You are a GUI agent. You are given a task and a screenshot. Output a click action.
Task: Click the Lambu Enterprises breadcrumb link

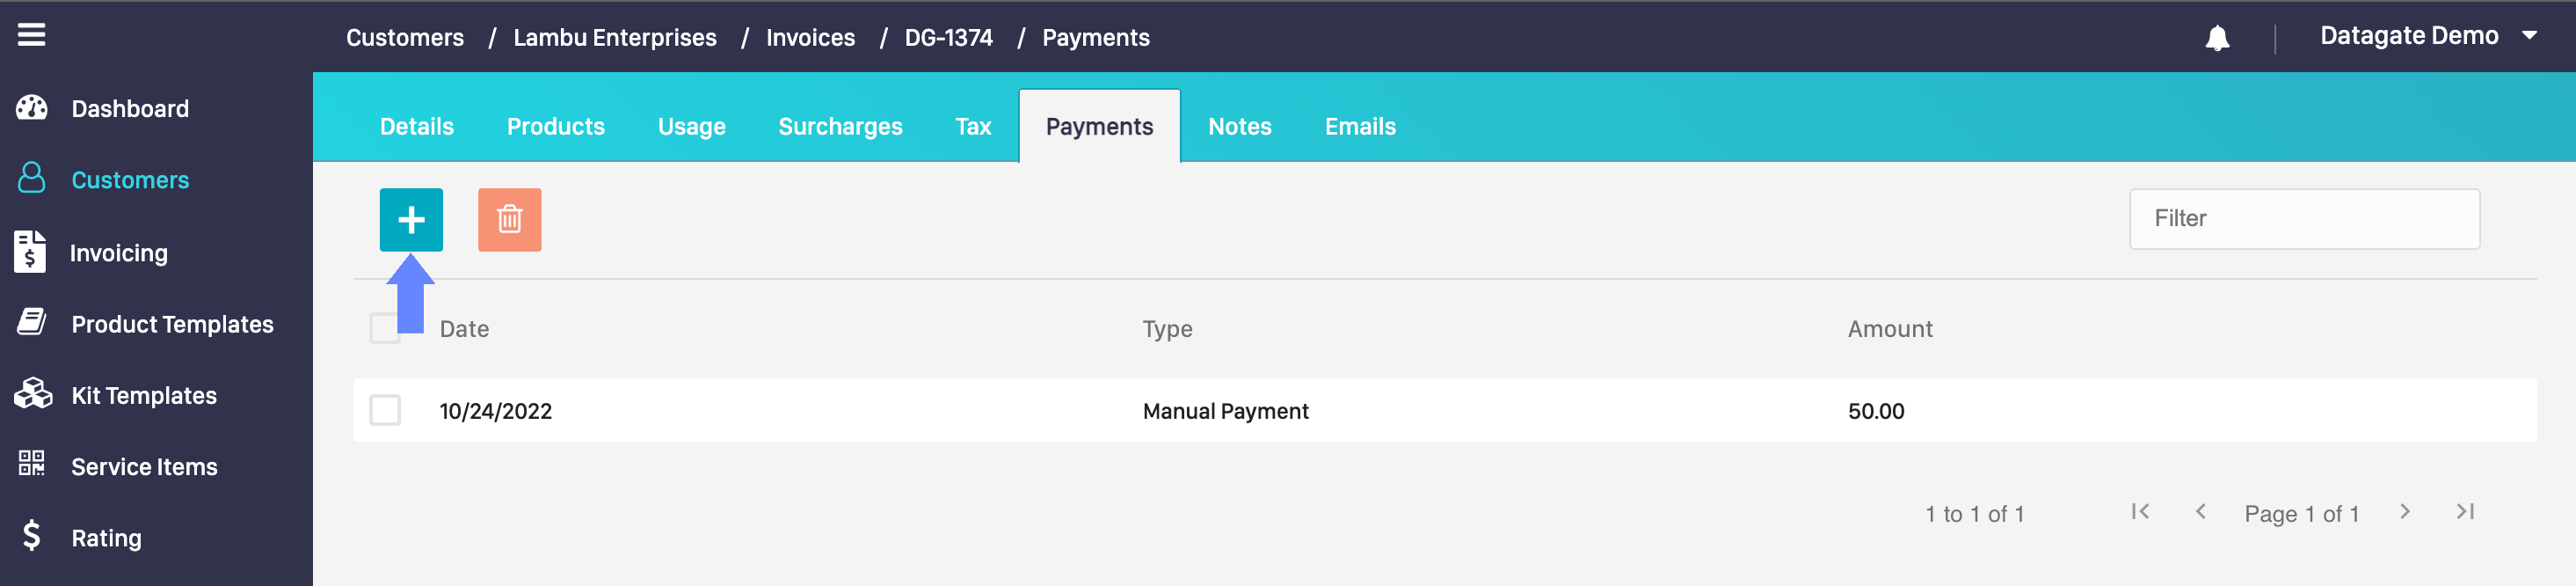coord(614,38)
